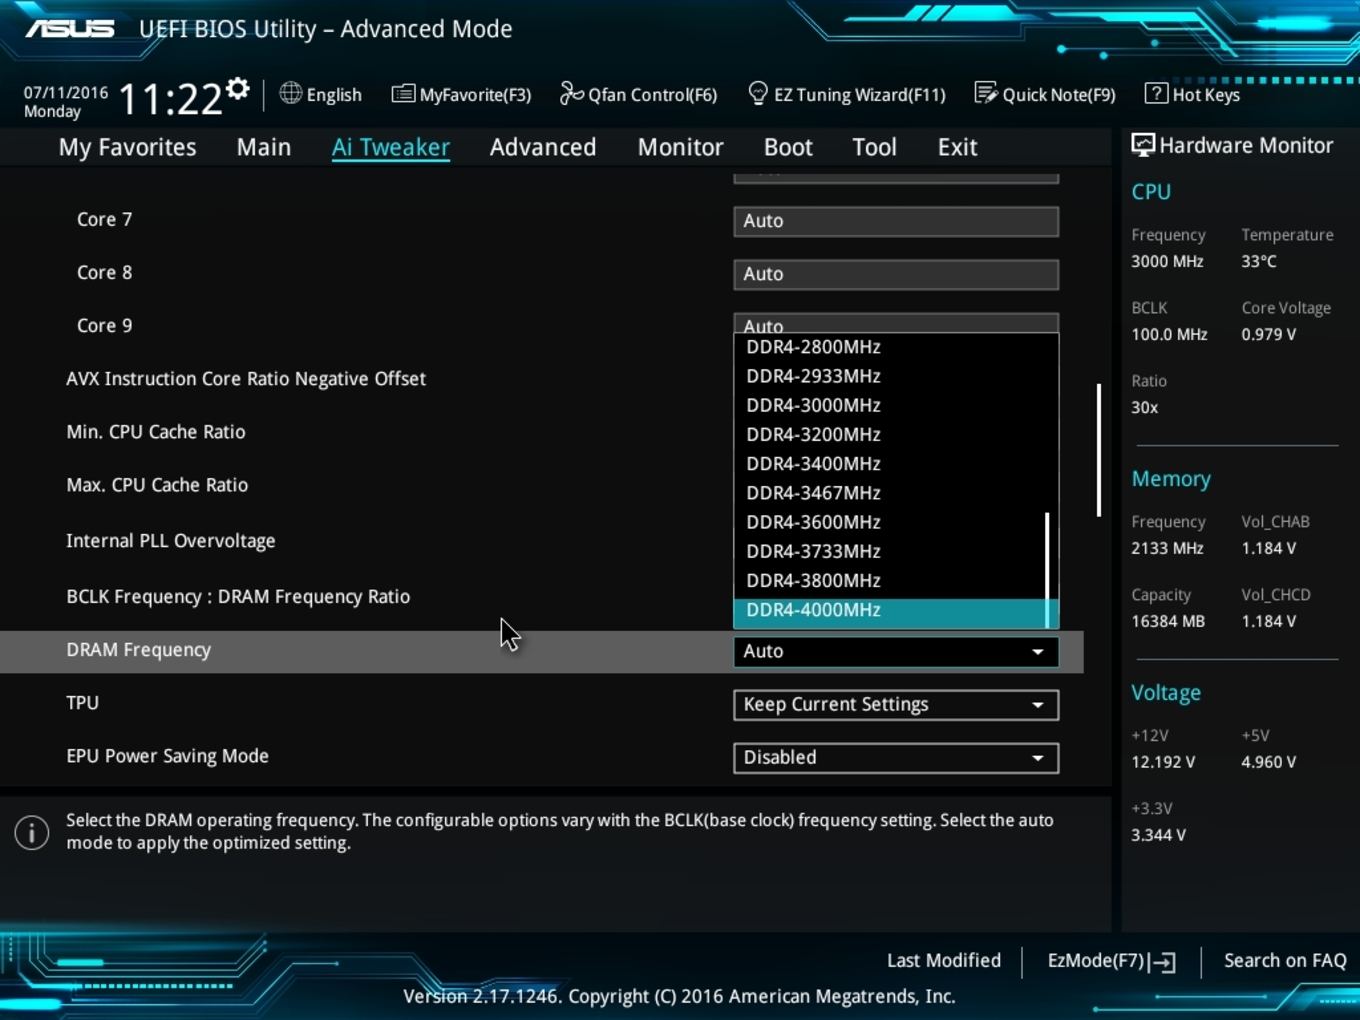The image size is (1360, 1020).
Task: Click +3.3V reading 3.344 V
Action: coord(1158,835)
